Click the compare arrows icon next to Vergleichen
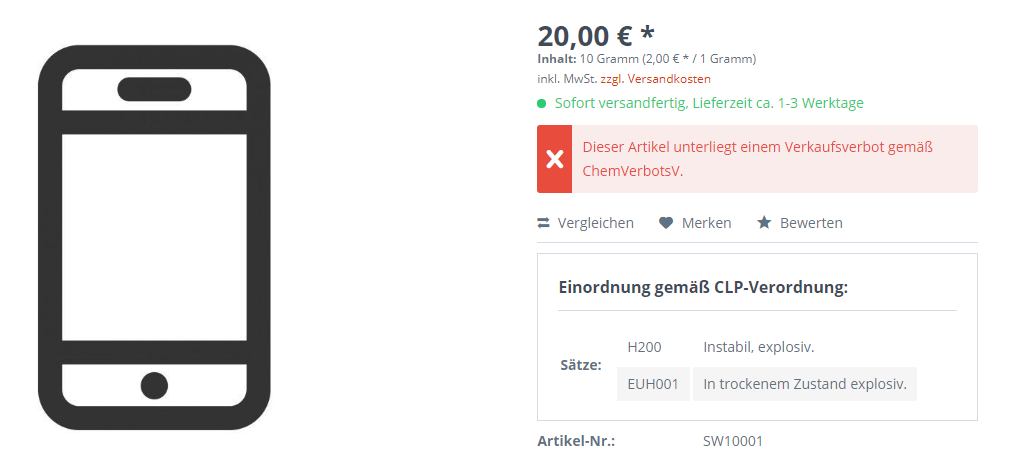 click(543, 223)
